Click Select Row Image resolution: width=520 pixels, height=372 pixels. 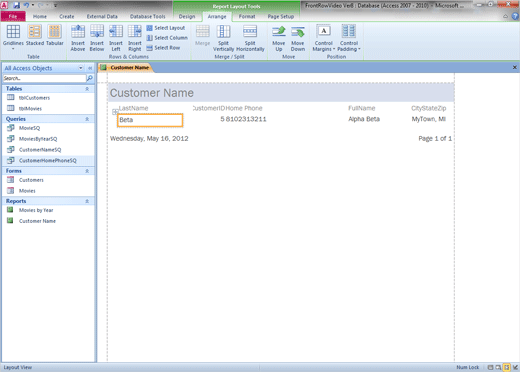(163, 48)
